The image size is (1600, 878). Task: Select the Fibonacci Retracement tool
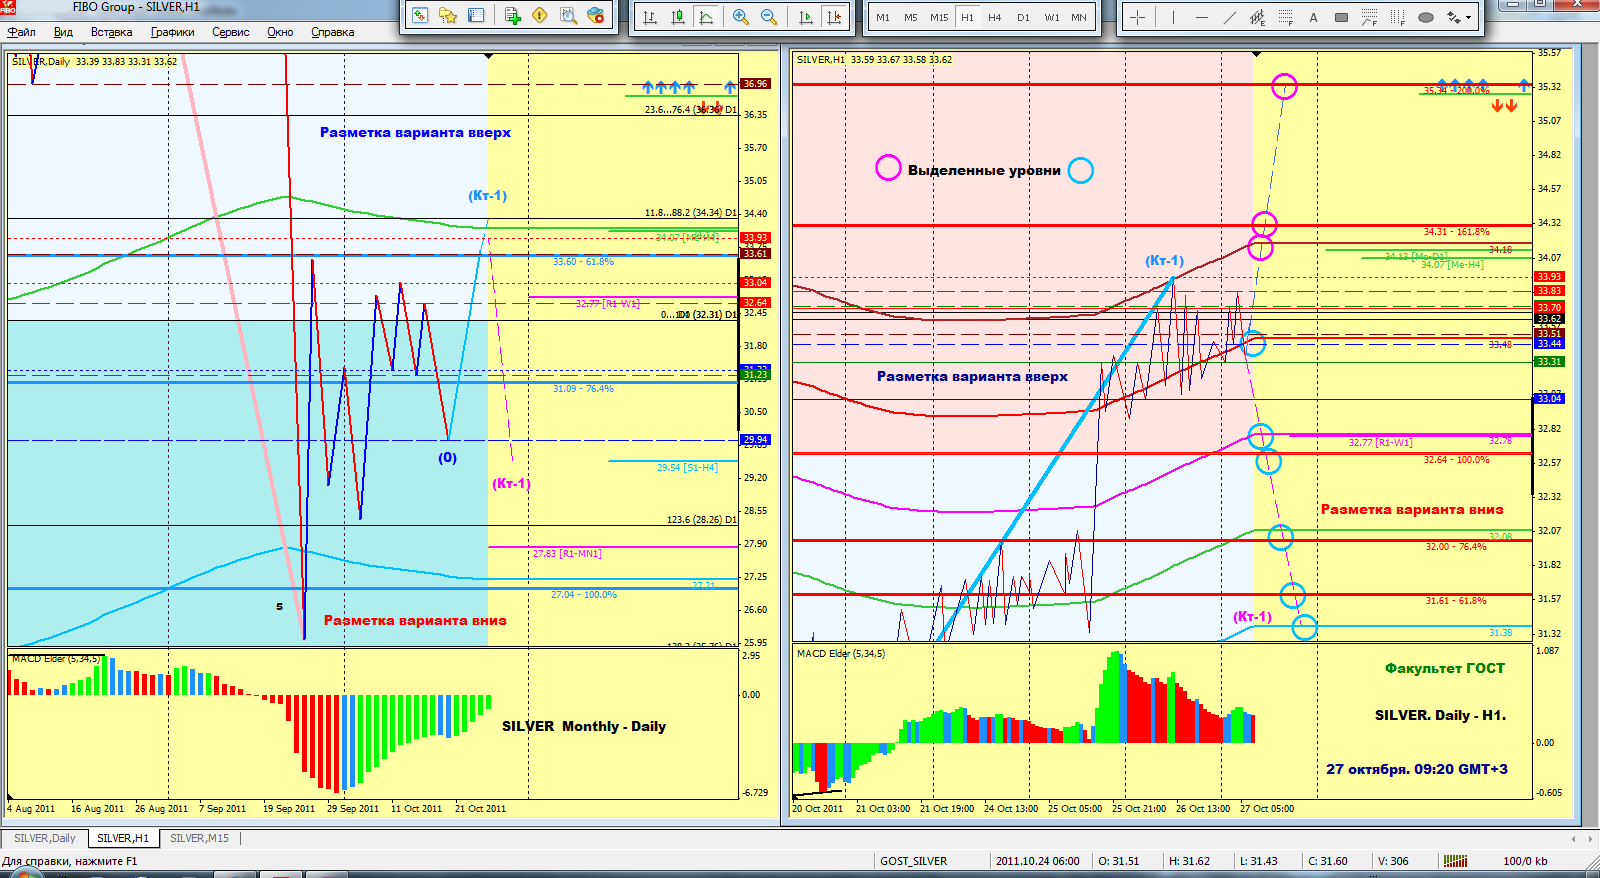pos(1285,17)
